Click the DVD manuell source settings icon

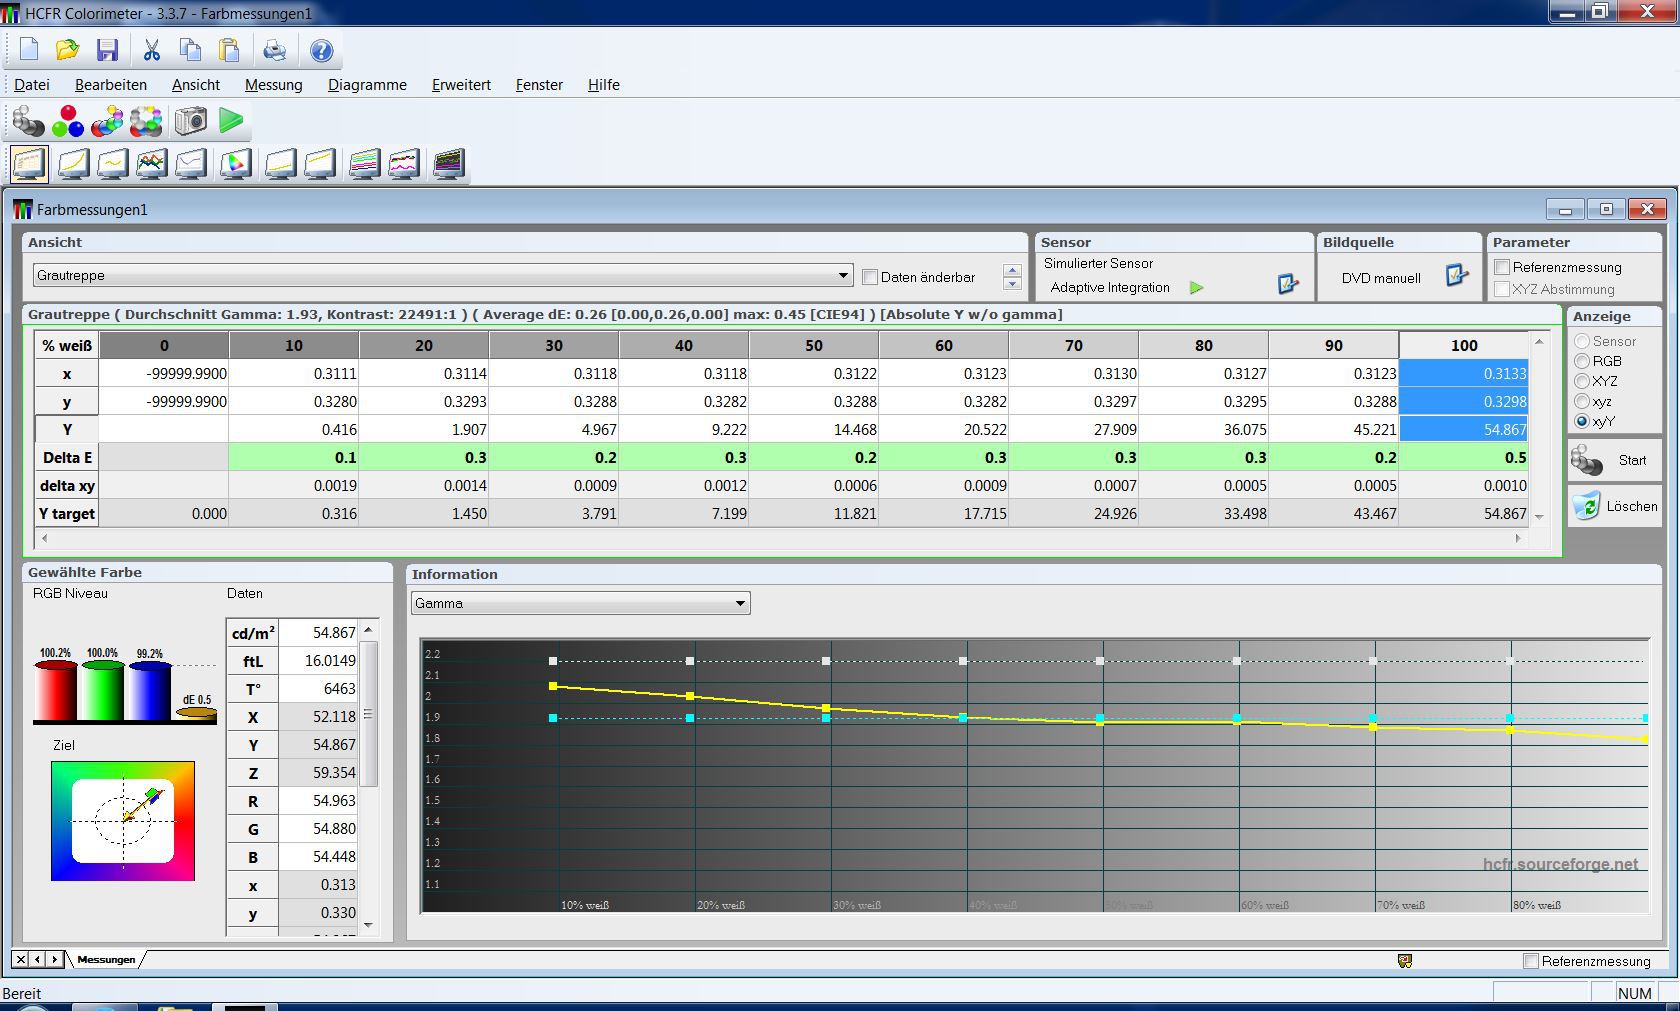(1457, 276)
